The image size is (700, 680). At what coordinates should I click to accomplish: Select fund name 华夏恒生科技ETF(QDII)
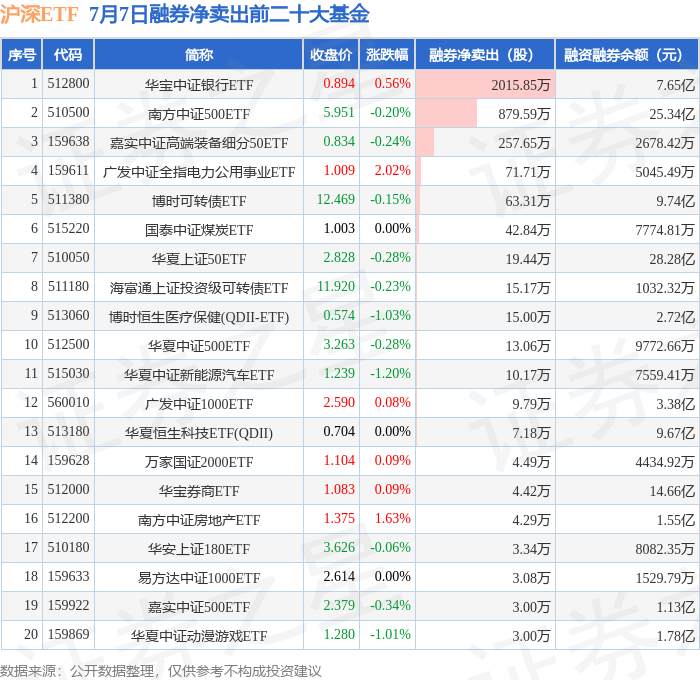(199, 433)
